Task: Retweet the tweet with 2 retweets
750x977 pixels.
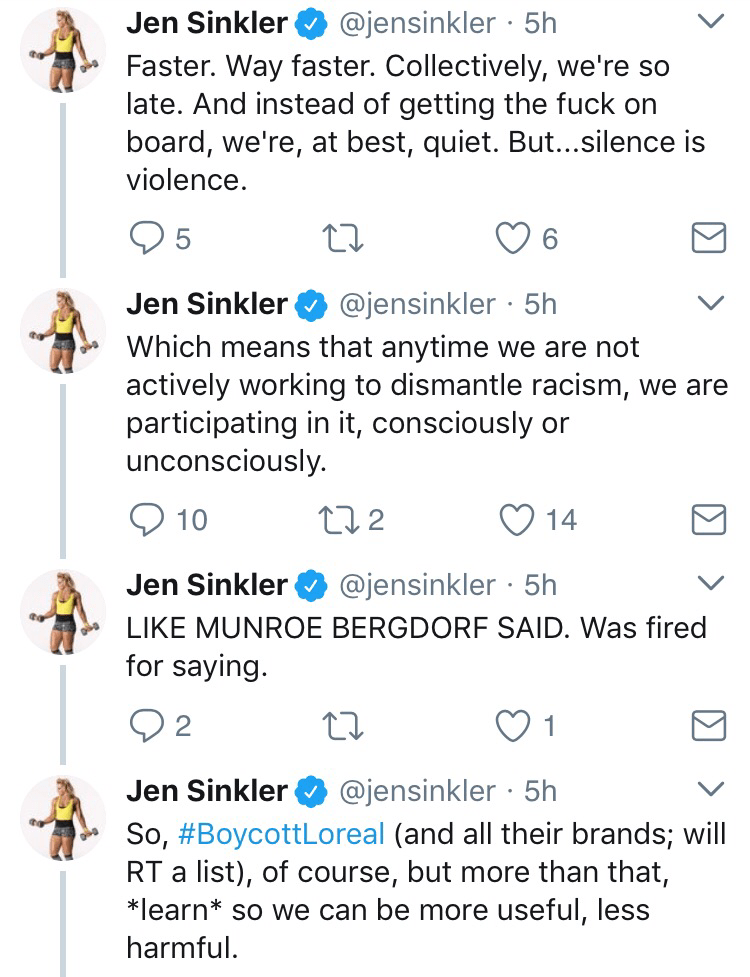Action: coord(330,519)
